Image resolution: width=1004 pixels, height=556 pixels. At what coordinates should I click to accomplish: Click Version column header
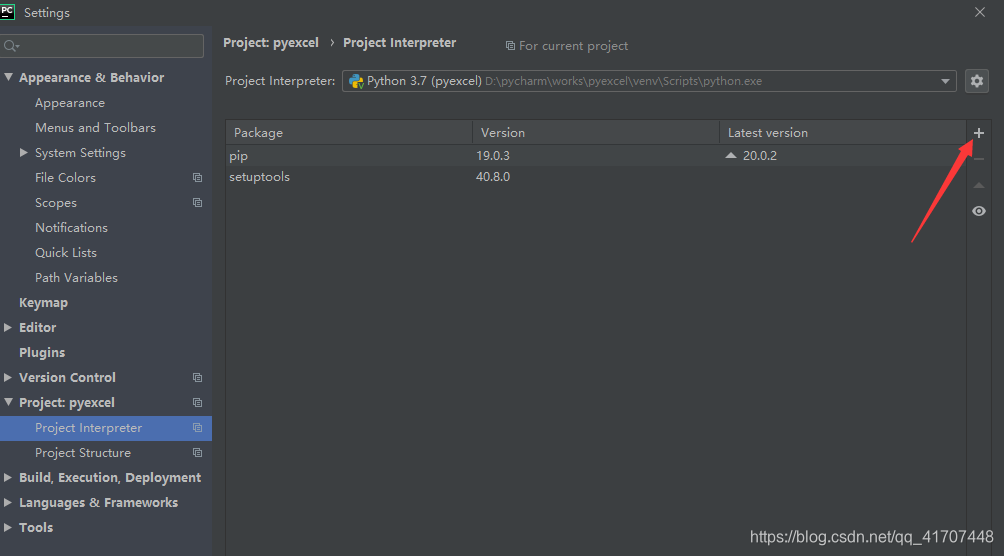(596, 133)
